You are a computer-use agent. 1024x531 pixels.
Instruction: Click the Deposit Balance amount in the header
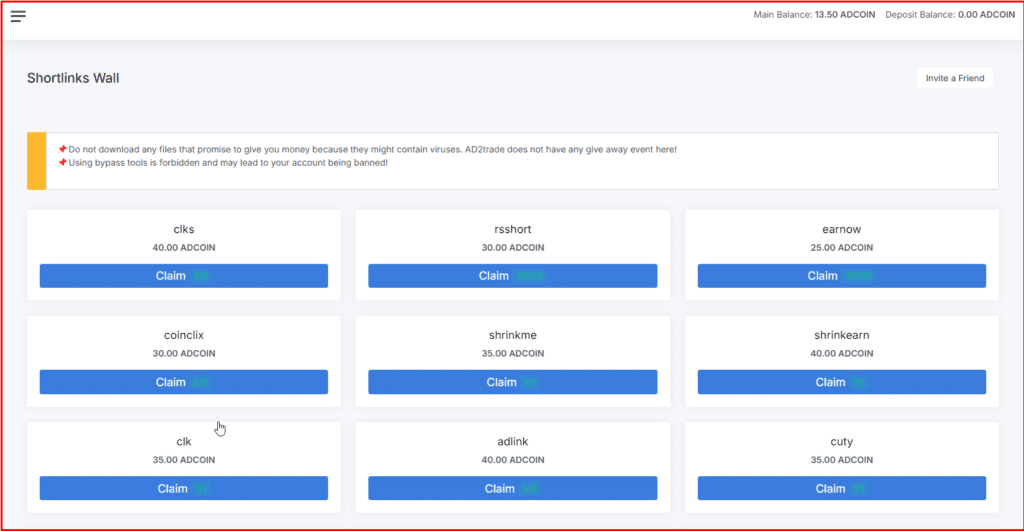pos(987,15)
